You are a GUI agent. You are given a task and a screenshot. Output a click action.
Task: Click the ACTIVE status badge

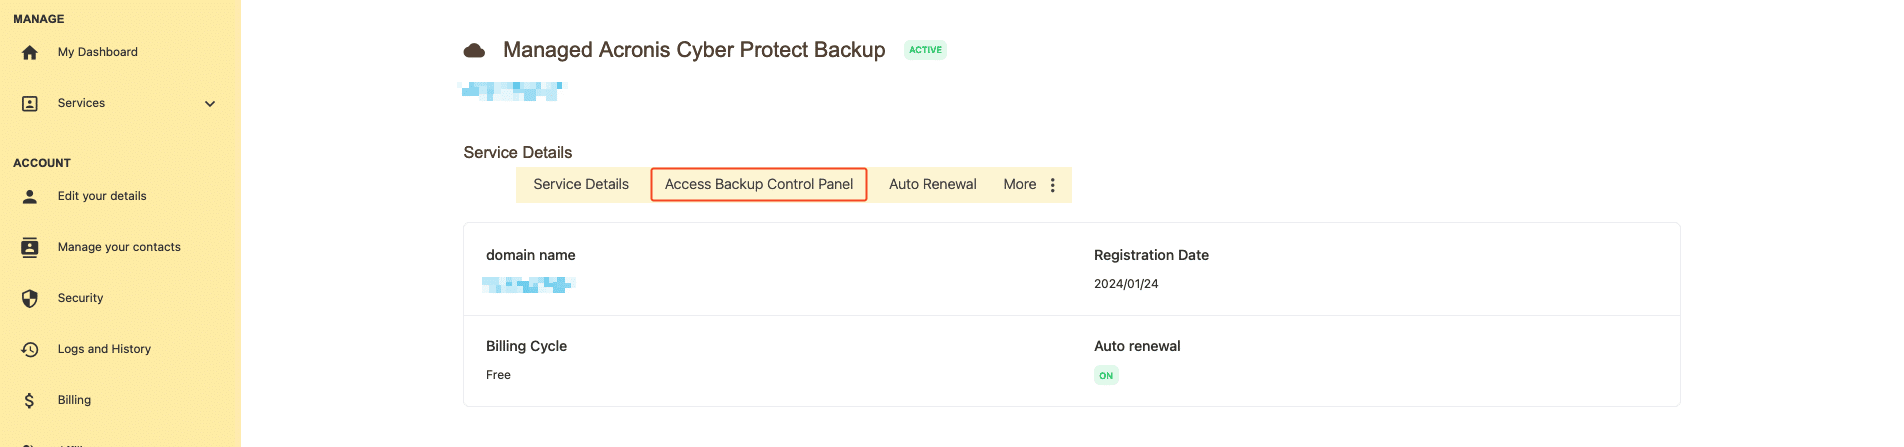point(925,50)
